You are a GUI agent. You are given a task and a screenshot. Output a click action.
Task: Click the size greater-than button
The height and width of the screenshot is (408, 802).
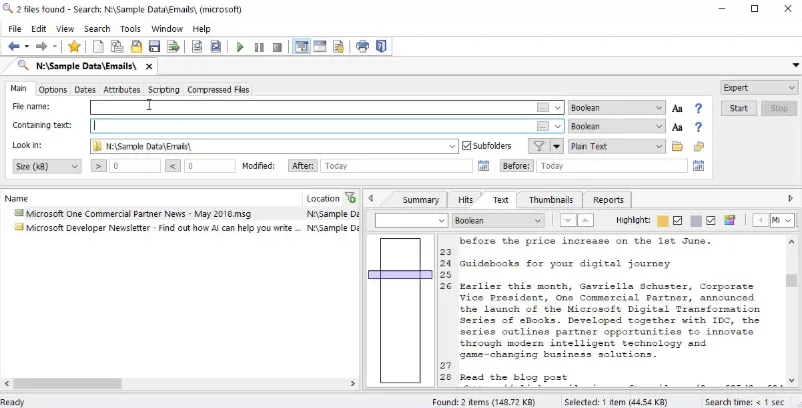pos(99,166)
